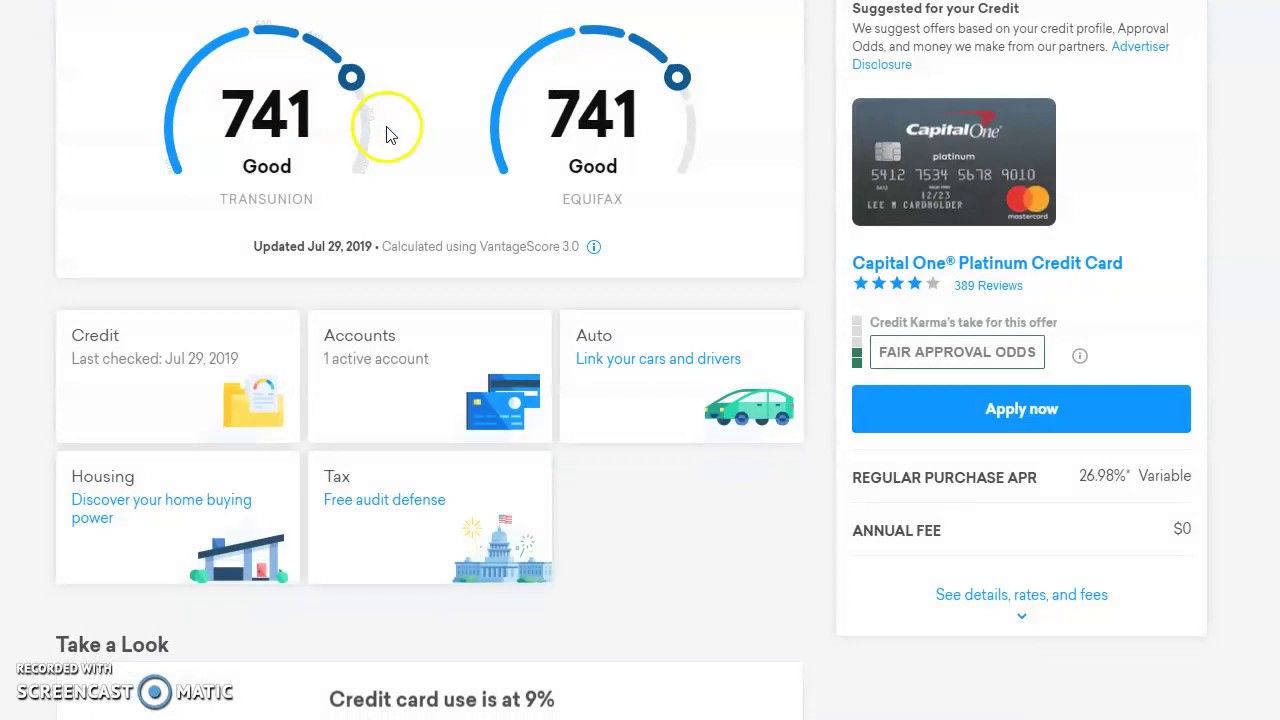Click REGULAR PURCHASE APR label
1280x720 pixels.
(944, 478)
